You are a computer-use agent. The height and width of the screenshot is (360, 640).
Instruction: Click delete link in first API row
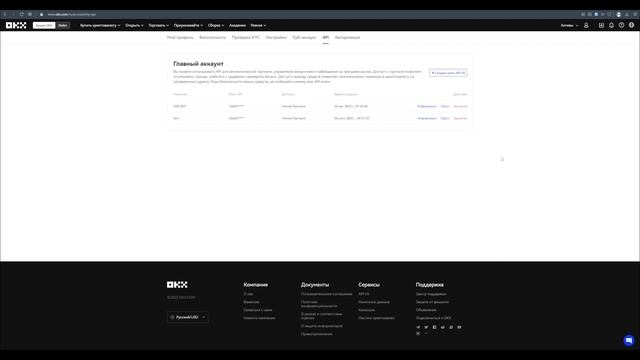(x=460, y=107)
